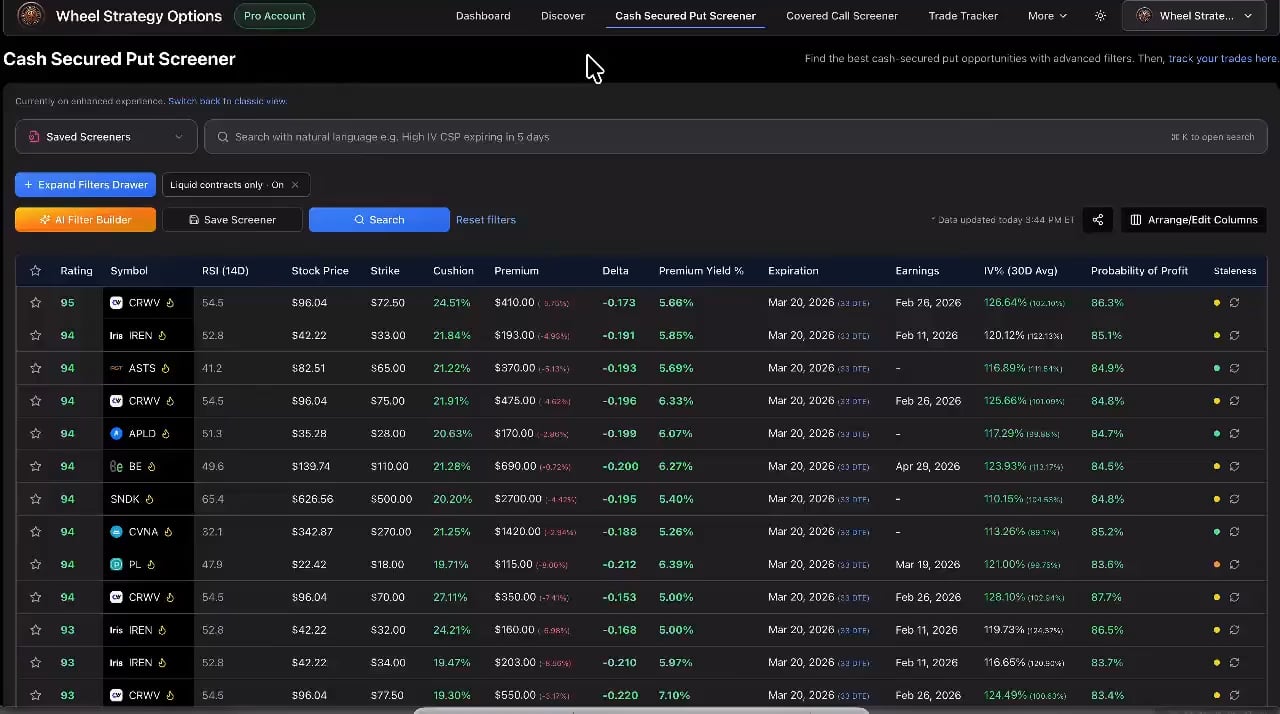Refresh staleness for the CRWV $72.50 row
1280x714 pixels.
tap(1234, 303)
